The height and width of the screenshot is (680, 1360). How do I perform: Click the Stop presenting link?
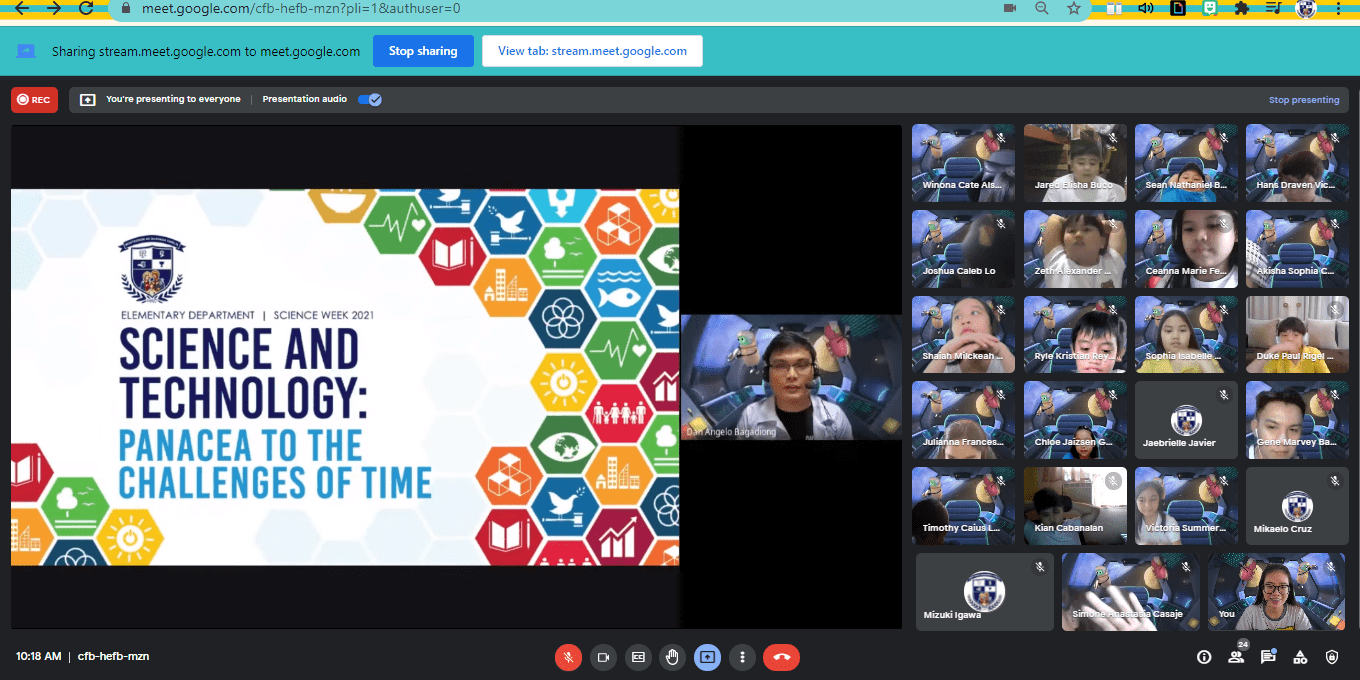point(1304,100)
